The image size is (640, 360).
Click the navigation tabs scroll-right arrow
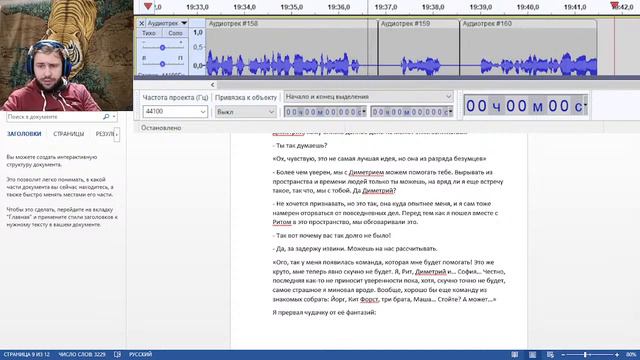(x=117, y=134)
